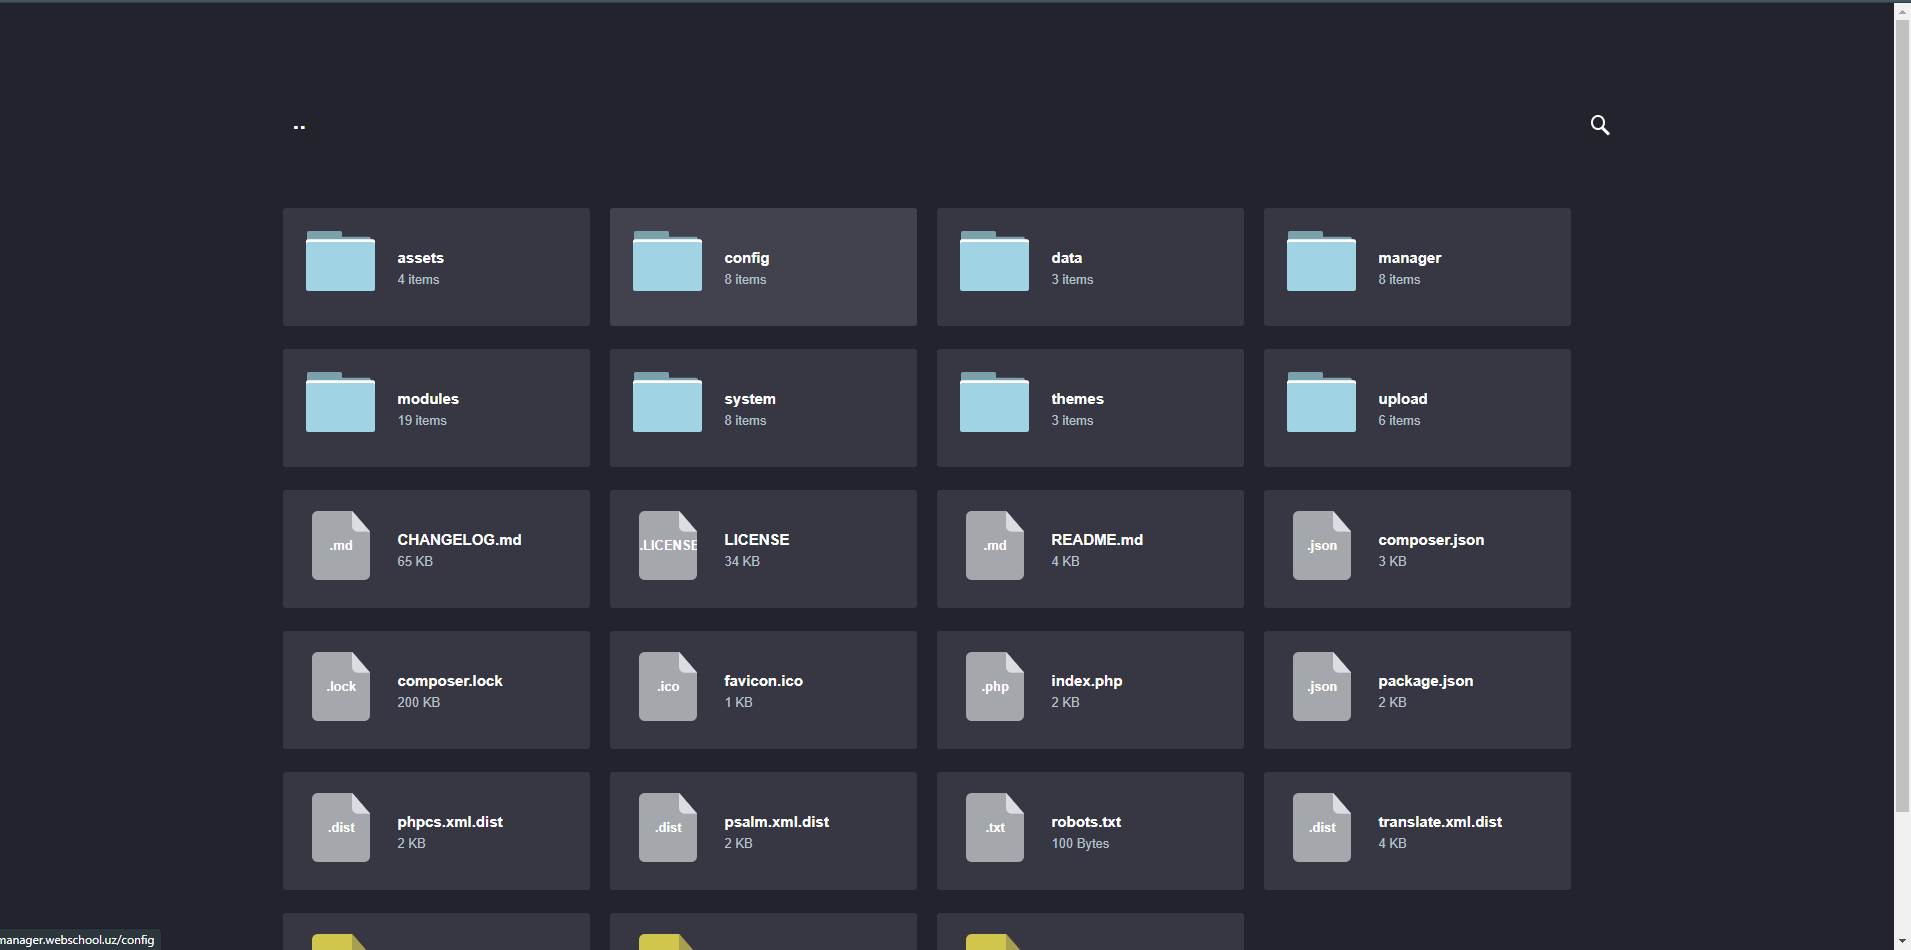
Task: Click the composer.lock file icon
Action: [340, 686]
